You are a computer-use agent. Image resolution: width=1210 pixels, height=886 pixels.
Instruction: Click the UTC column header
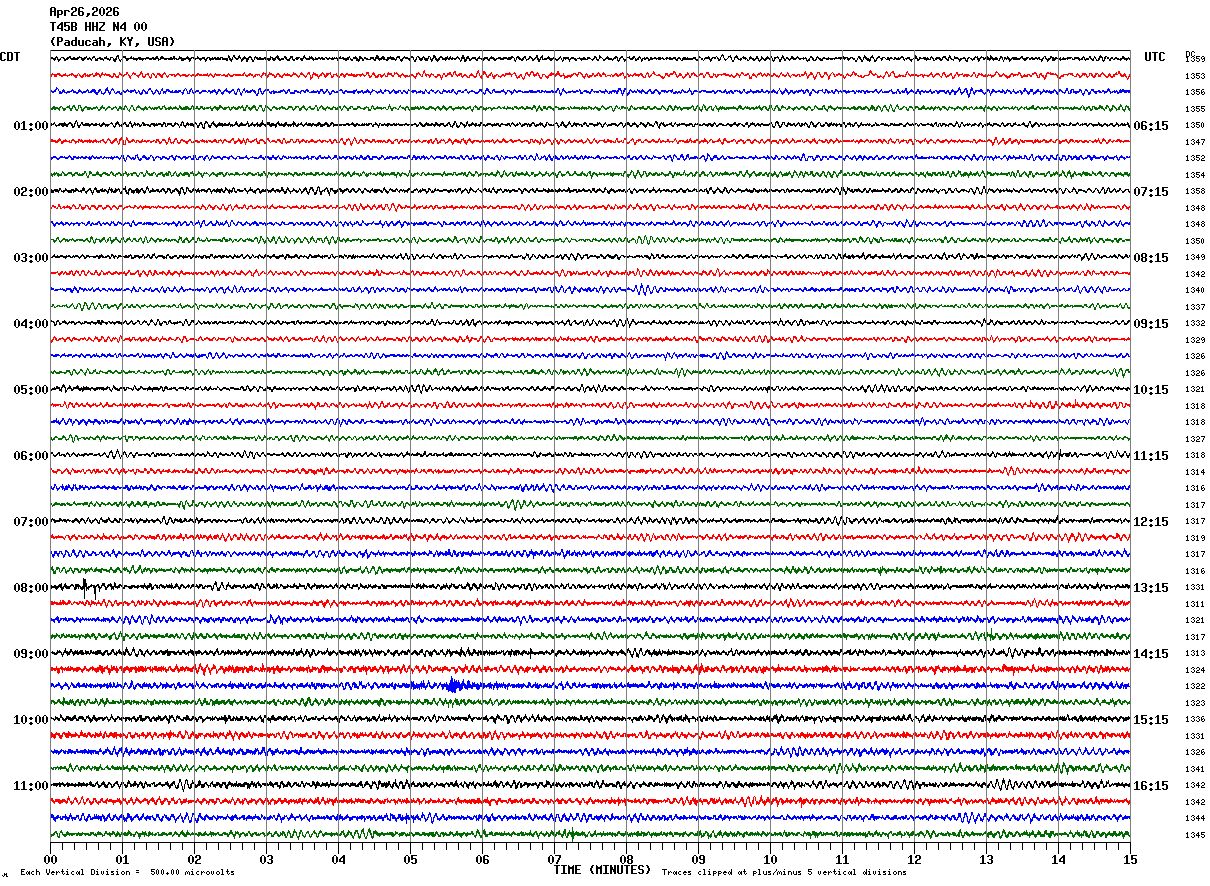[x=1155, y=57]
